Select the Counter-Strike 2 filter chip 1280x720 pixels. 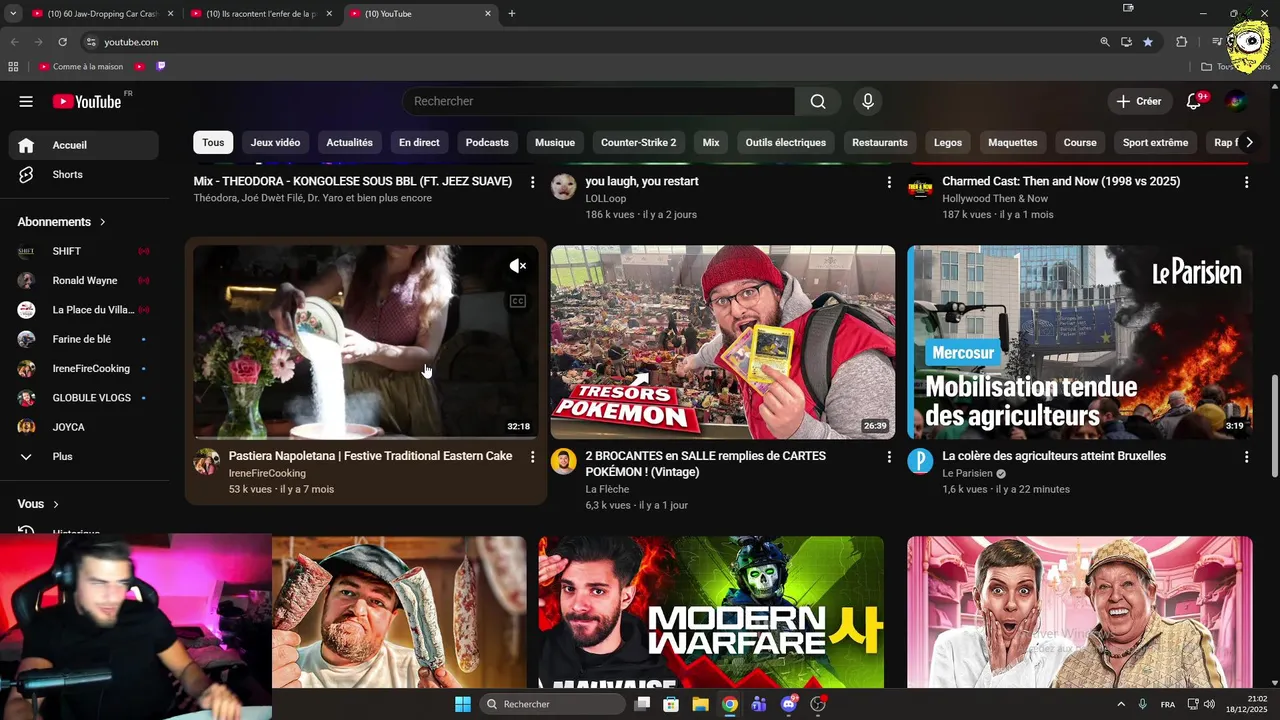pyautogui.click(x=638, y=142)
